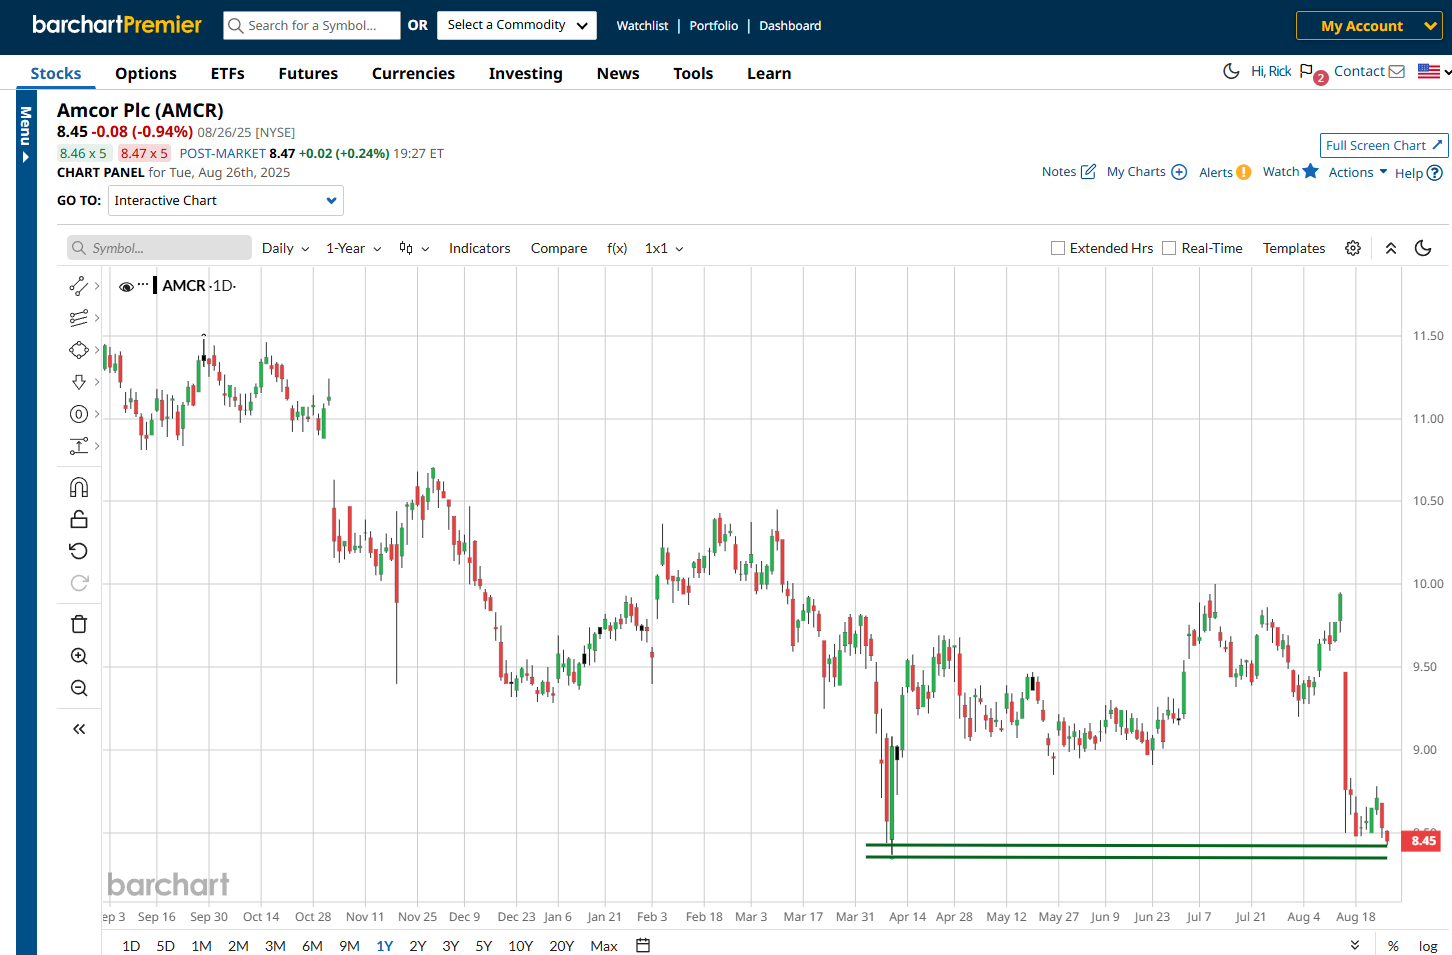Enable Extended Hrs checkbox
Viewport: 1452px width, 955px height.
click(1058, 248)
